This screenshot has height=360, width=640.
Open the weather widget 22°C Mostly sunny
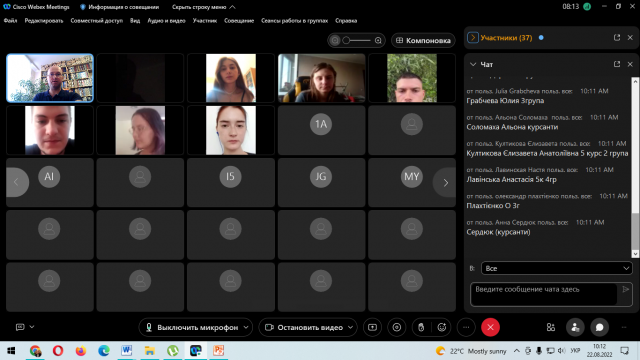point(471,351)
